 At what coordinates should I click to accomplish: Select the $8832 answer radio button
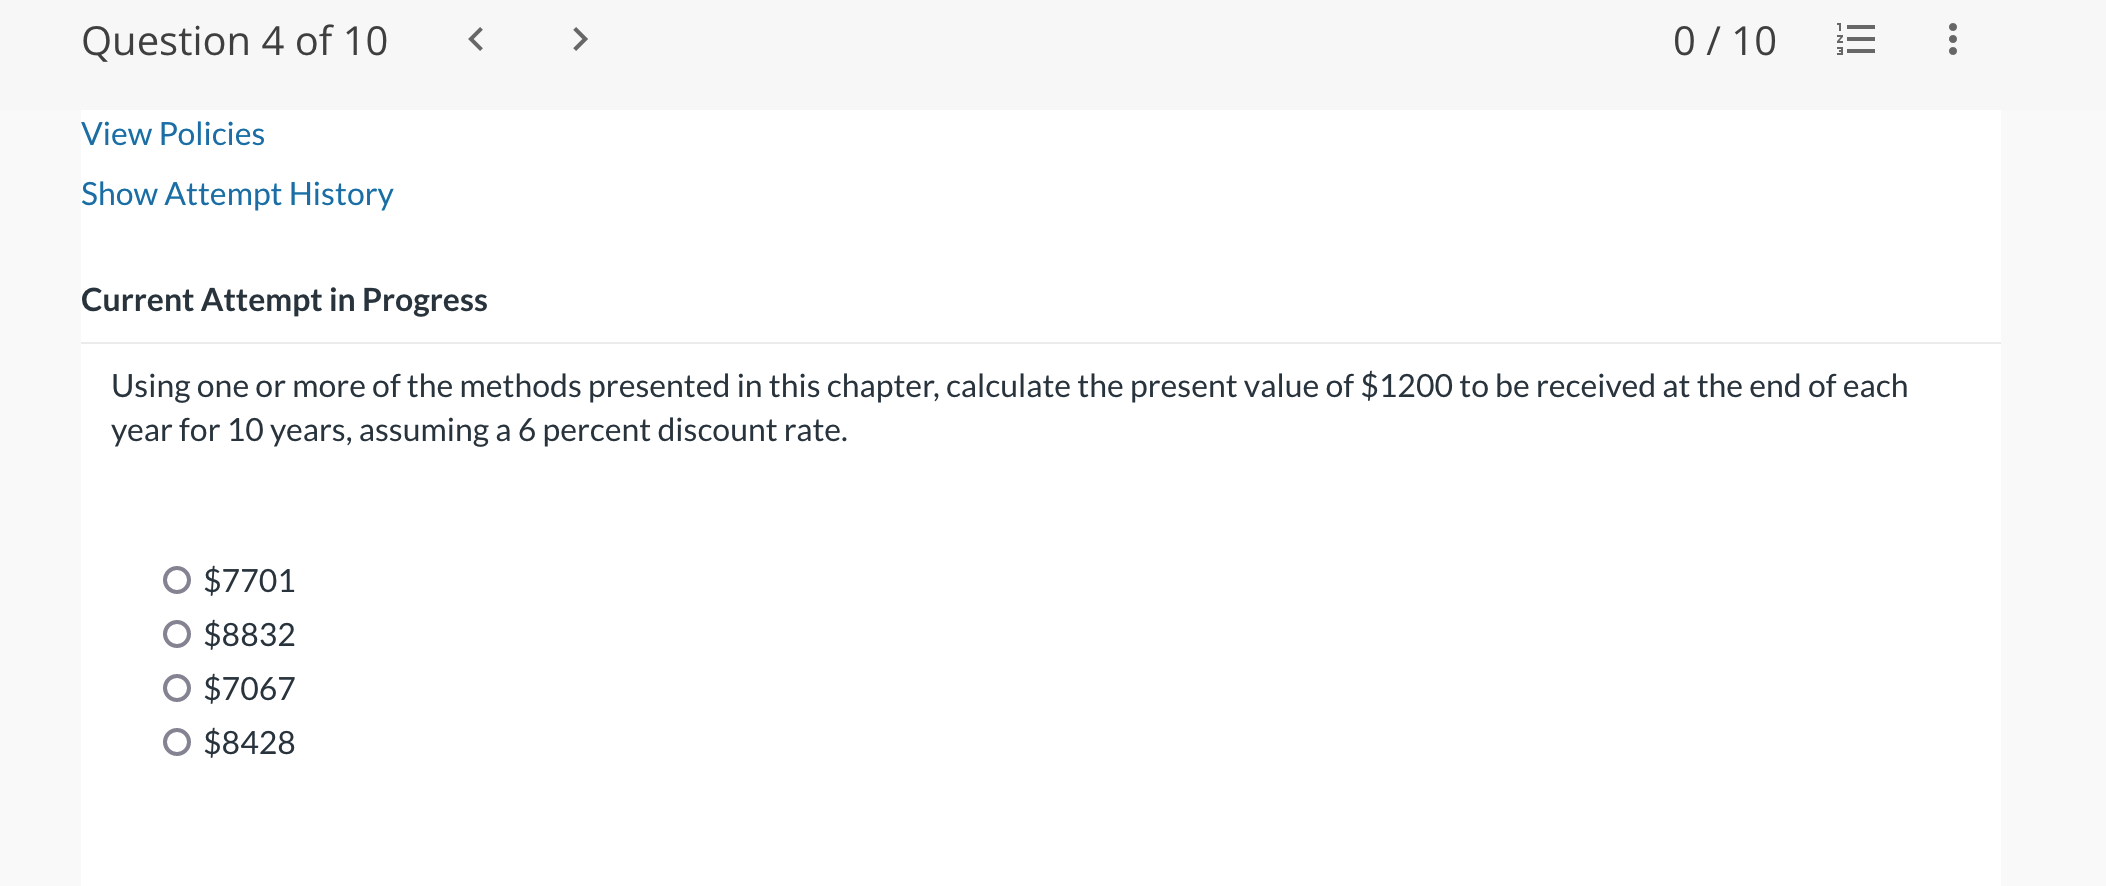pyautogui.click(x=176, y=633)
